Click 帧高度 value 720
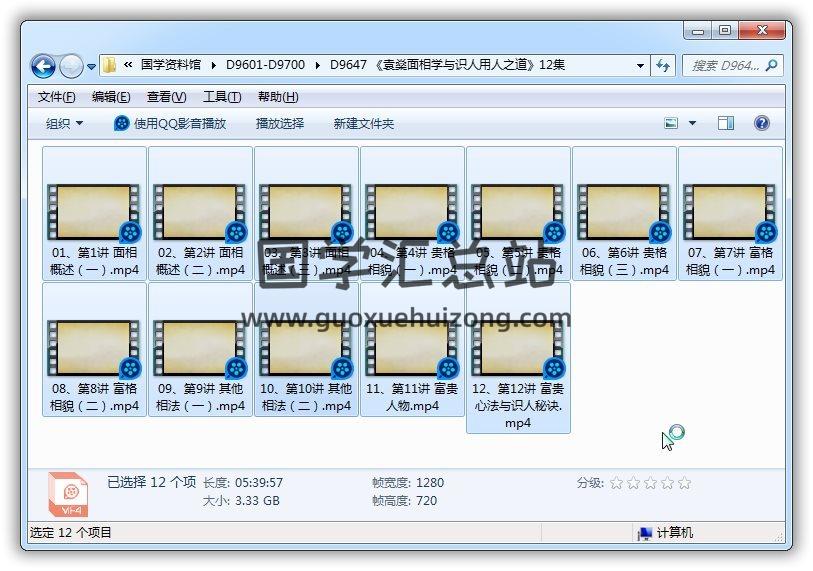 (426, 501)
